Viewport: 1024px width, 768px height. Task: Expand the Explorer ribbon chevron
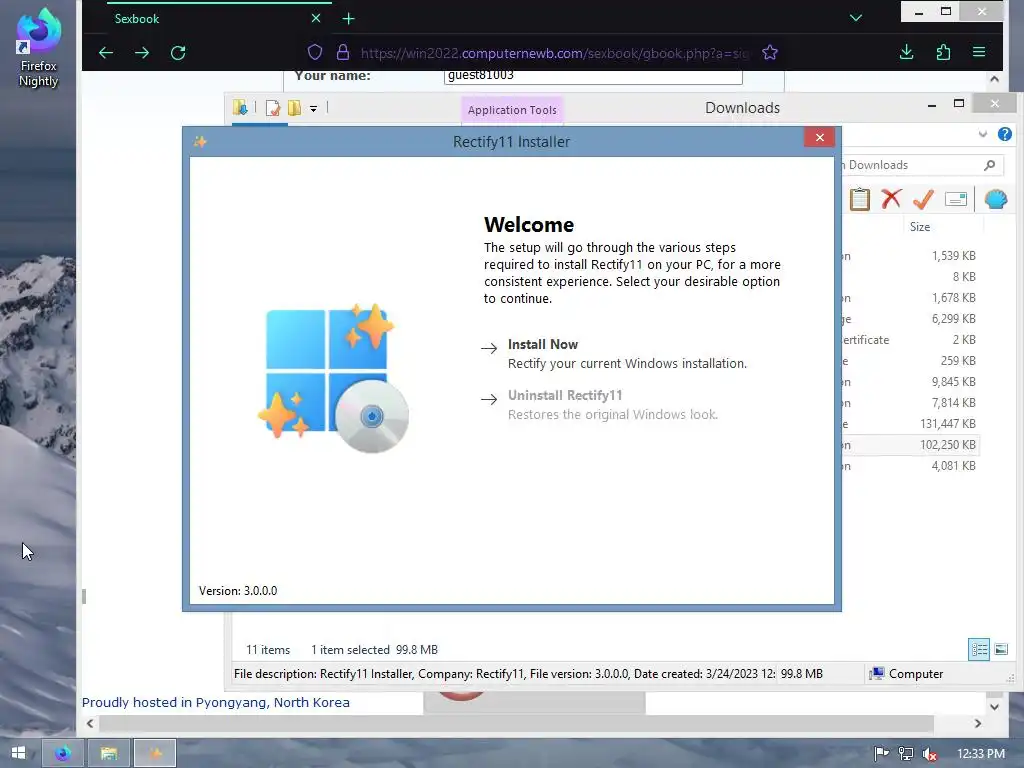[x=983, y=134]
